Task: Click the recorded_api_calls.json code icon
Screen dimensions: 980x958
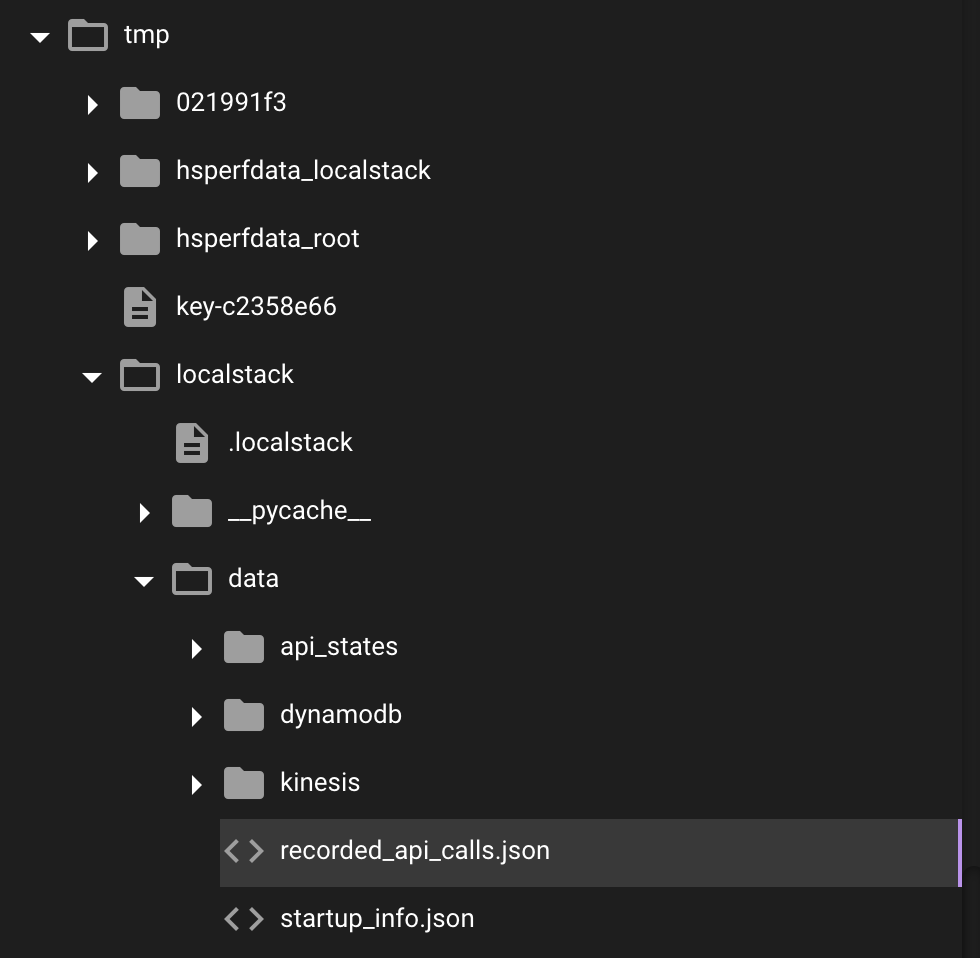Action: click(244, 851)
